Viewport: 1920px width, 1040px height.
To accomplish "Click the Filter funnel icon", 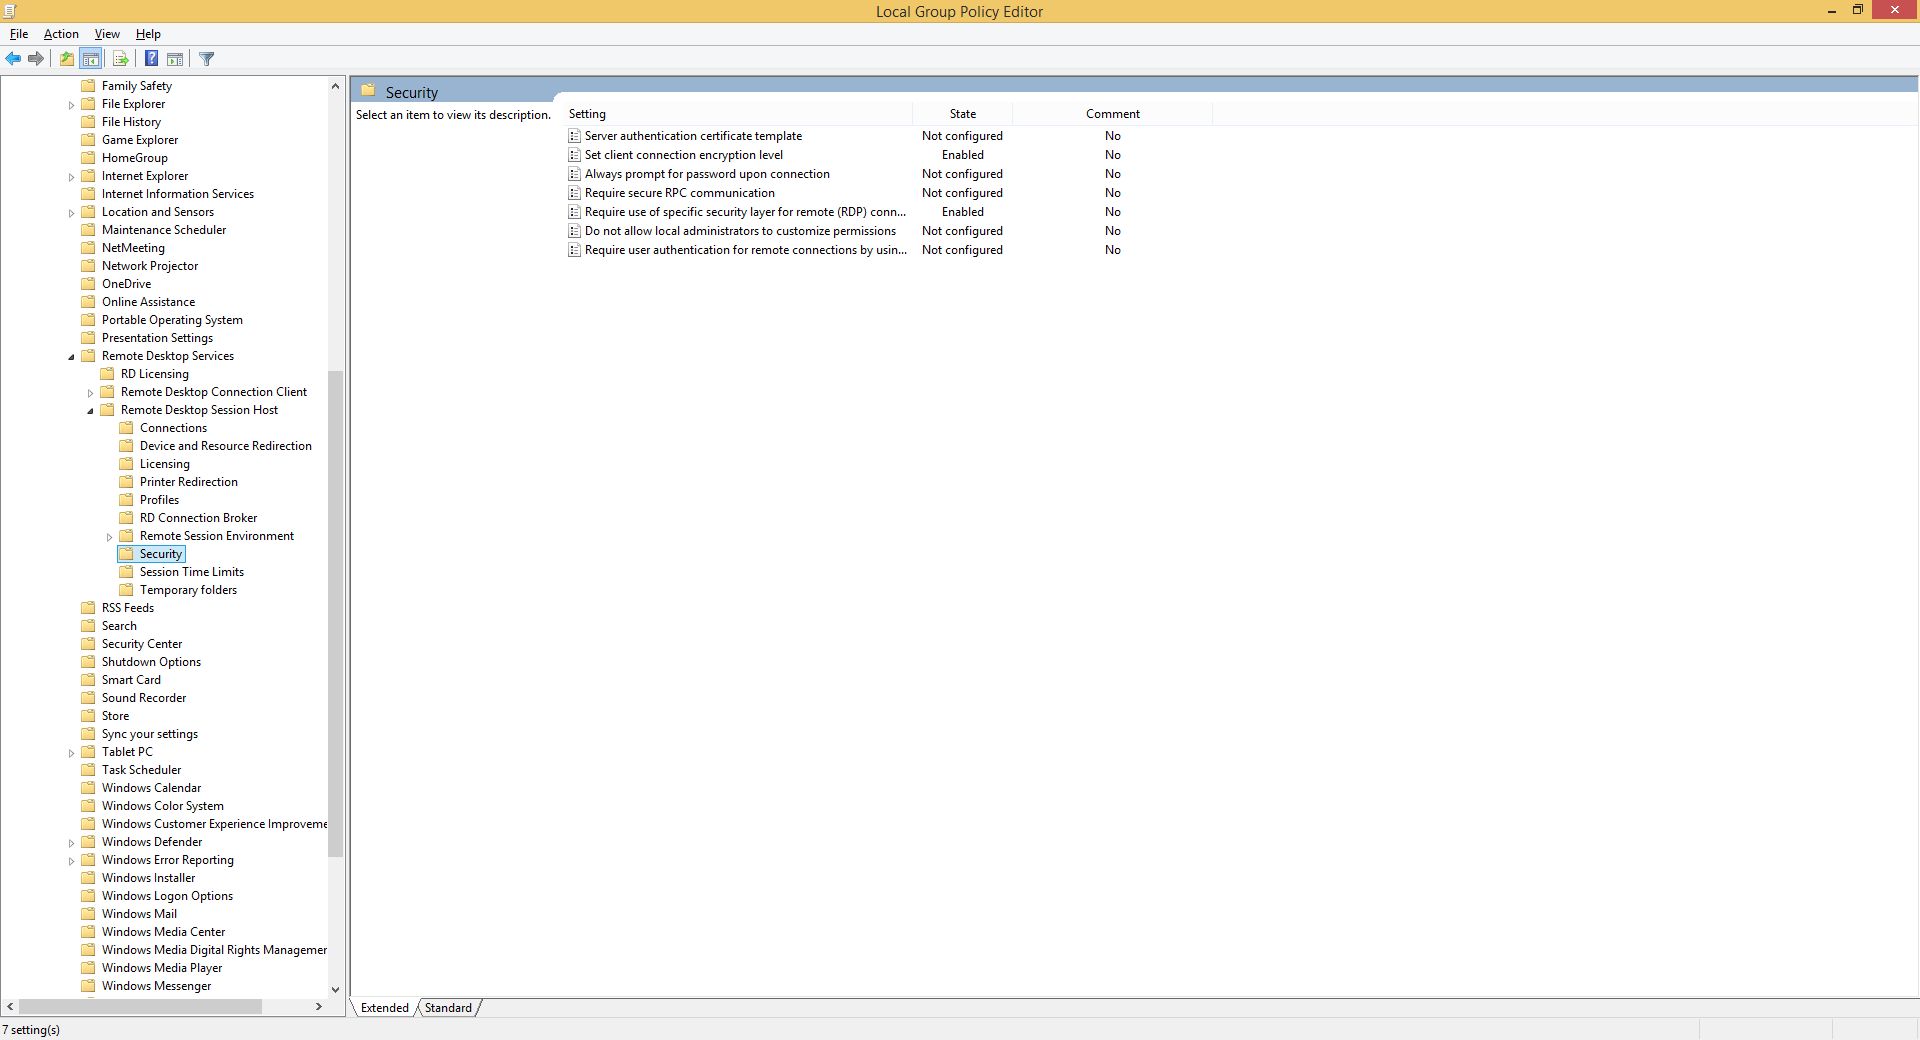I will [207, 59].
